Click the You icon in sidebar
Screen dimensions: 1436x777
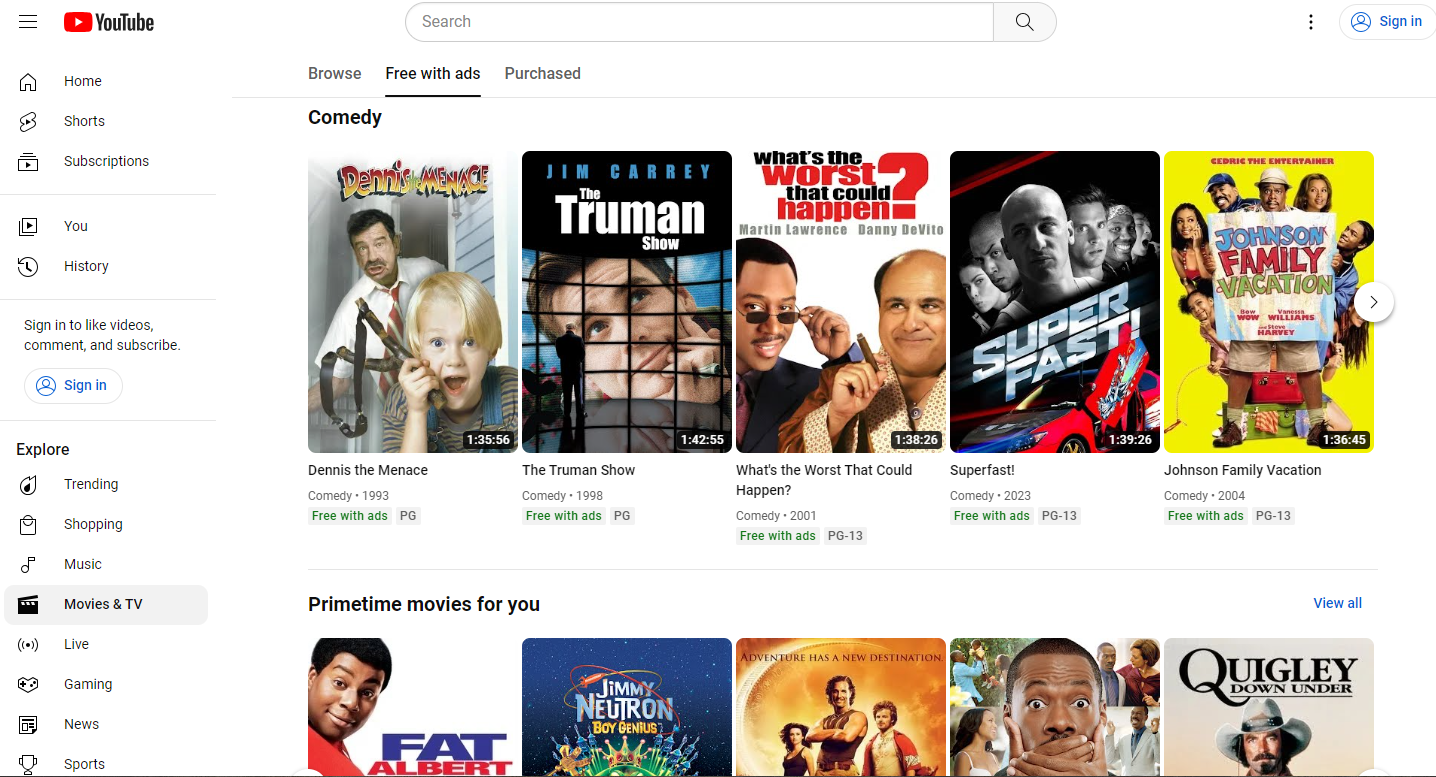coord(28,226)
